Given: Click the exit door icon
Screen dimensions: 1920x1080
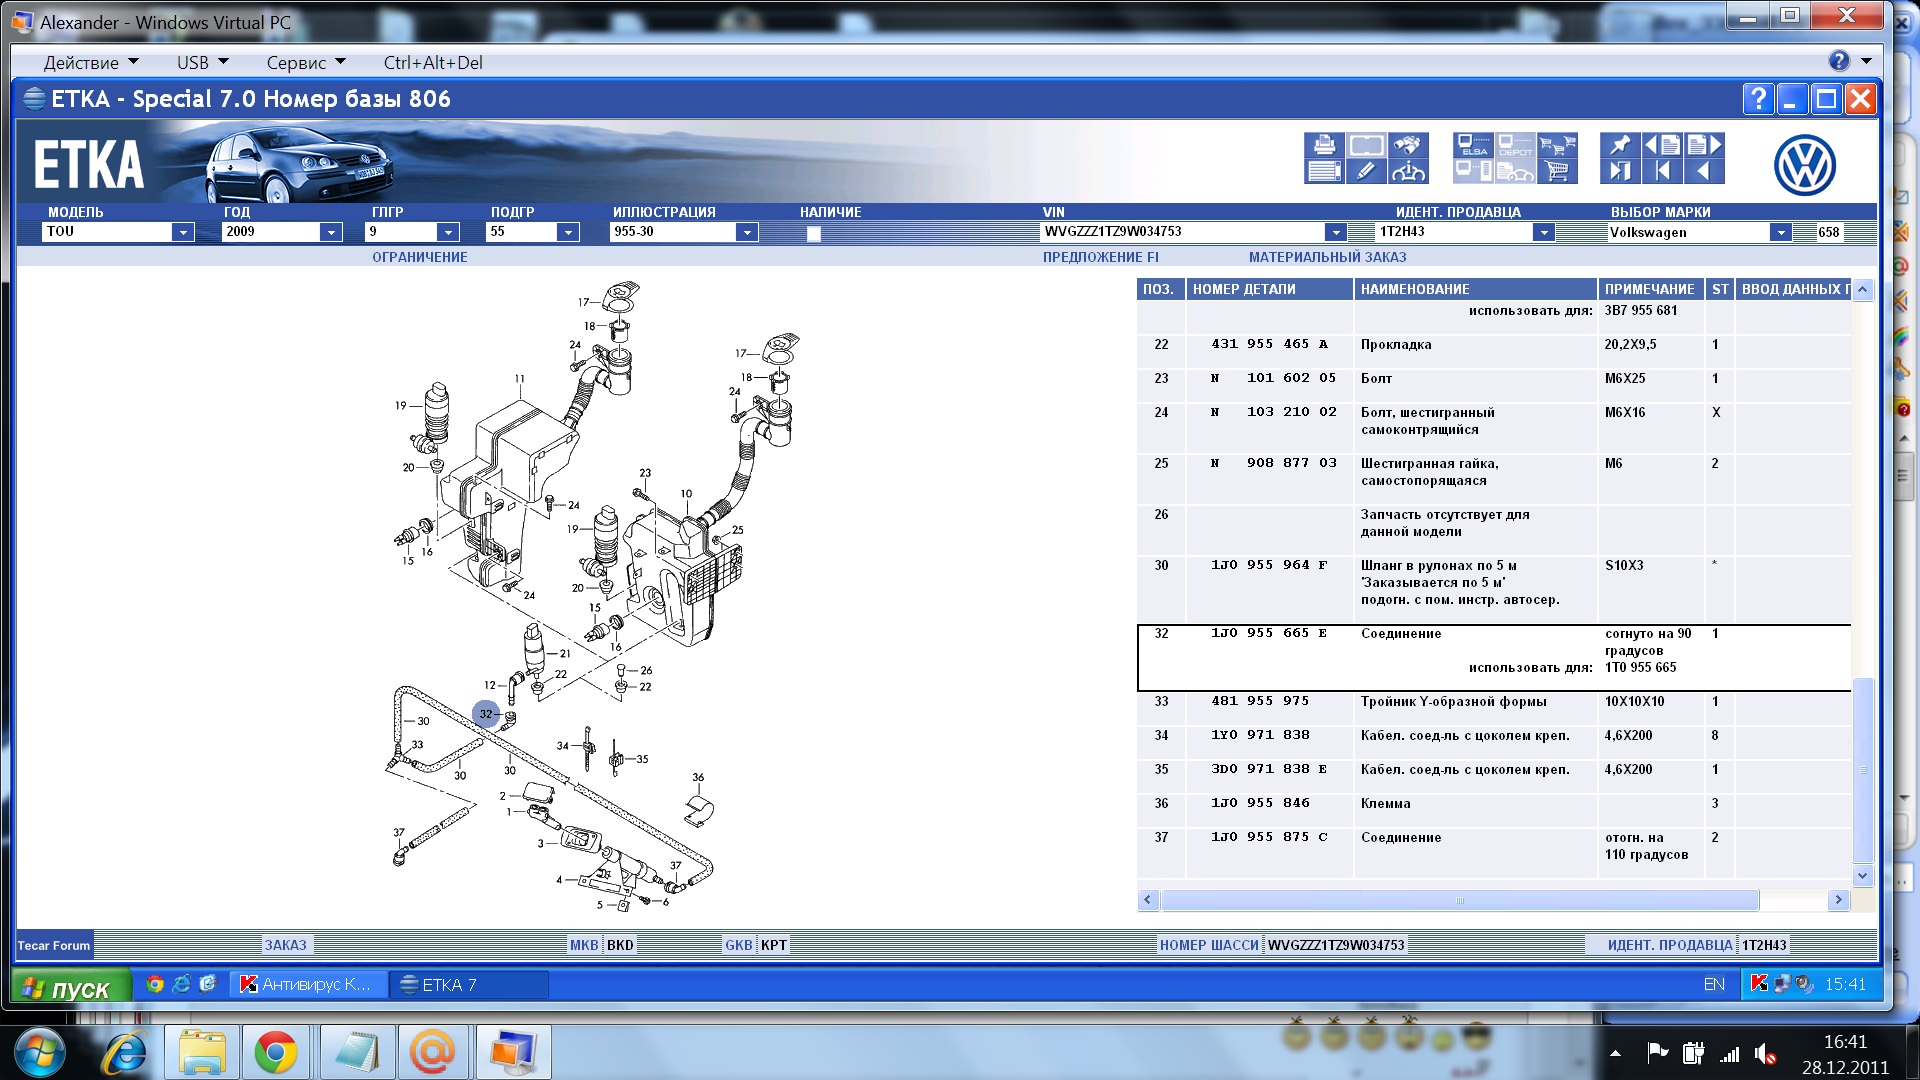Looking at the screenshot, I should tap(1620, 171).
